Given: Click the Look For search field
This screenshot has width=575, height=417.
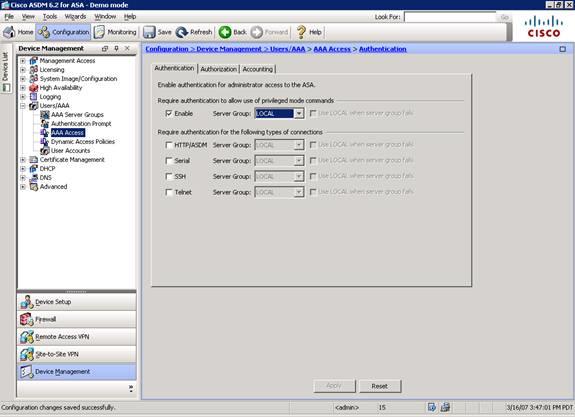Looking at the screenshot, I should tap(450, 17).
